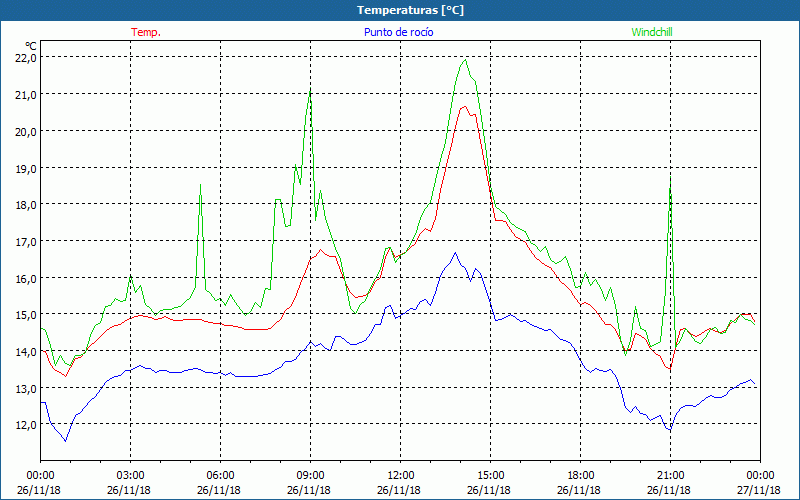Click the 27/11/18 date label
This screenshot has width=800, height=500.
coord(759,490)
